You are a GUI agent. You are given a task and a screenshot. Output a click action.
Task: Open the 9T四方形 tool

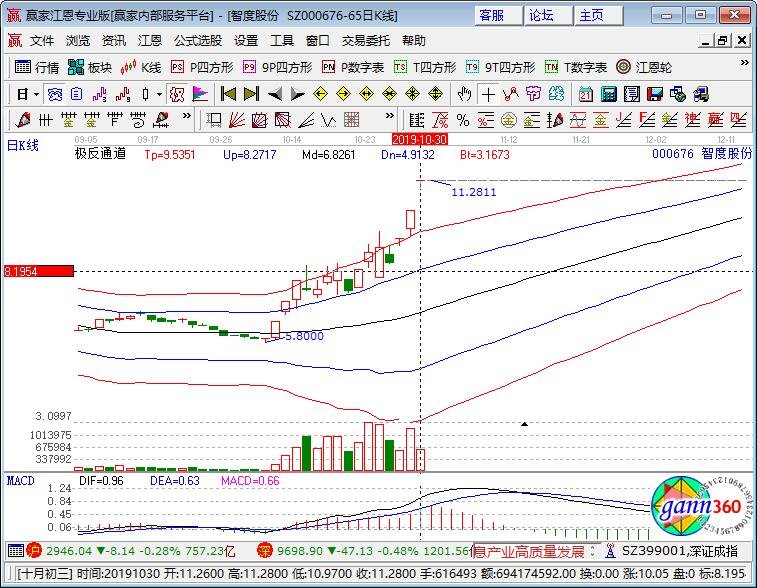pos(501,67)
